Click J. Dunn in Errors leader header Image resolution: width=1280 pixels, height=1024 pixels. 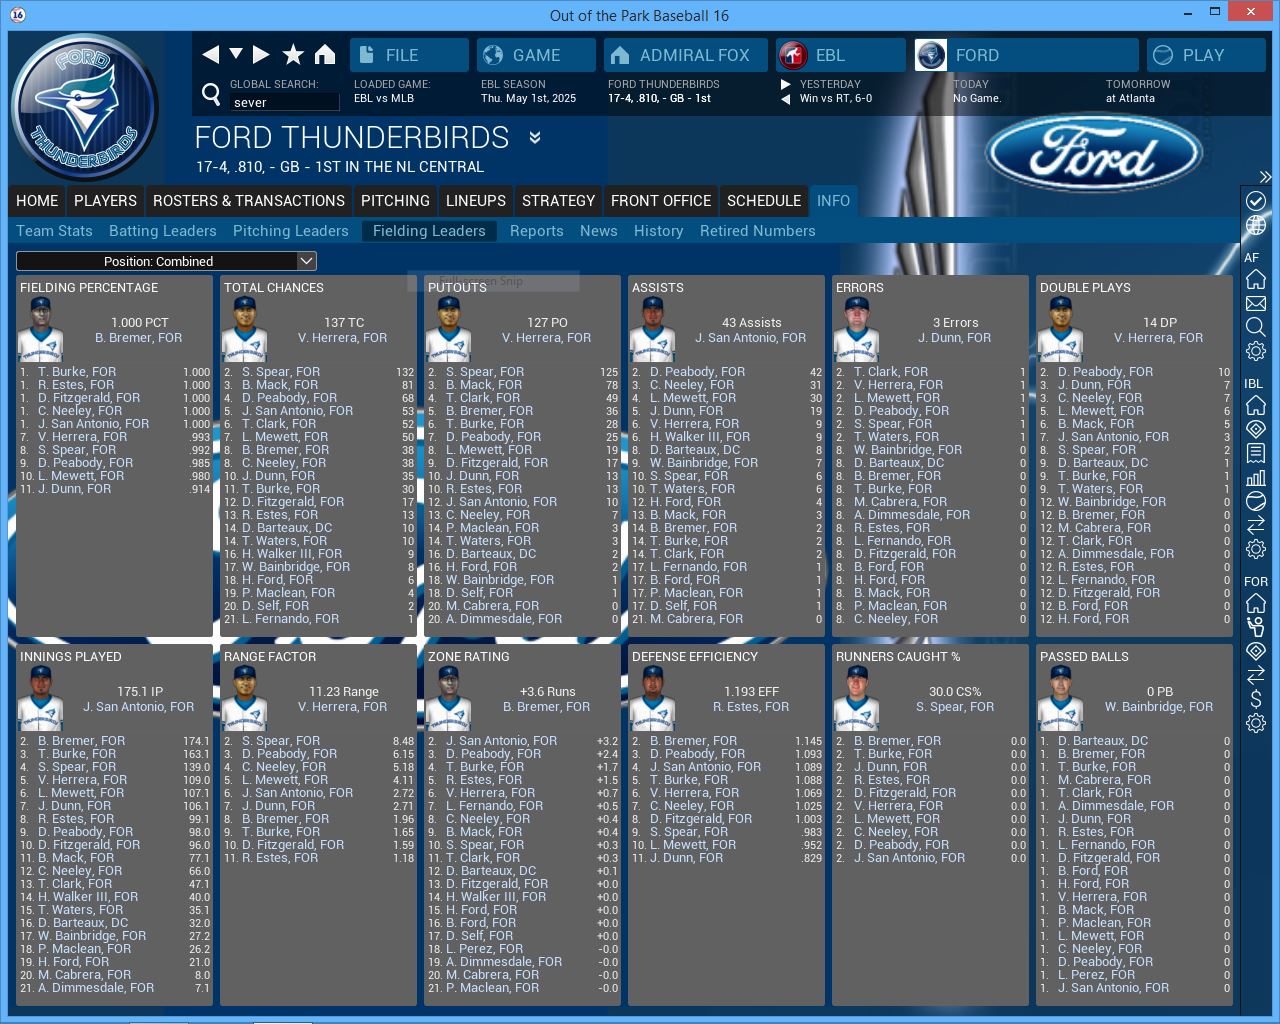955,338
